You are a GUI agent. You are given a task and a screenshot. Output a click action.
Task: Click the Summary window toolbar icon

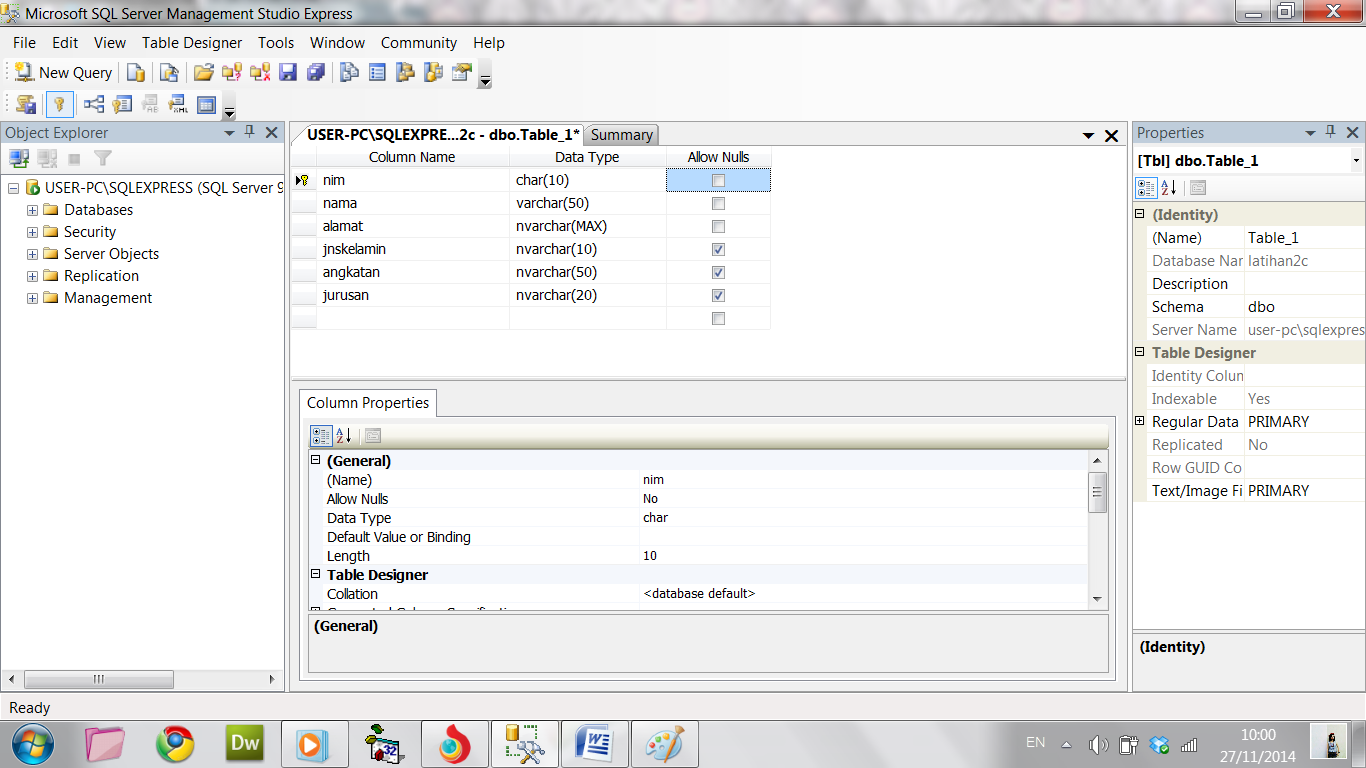pos(377,72)
